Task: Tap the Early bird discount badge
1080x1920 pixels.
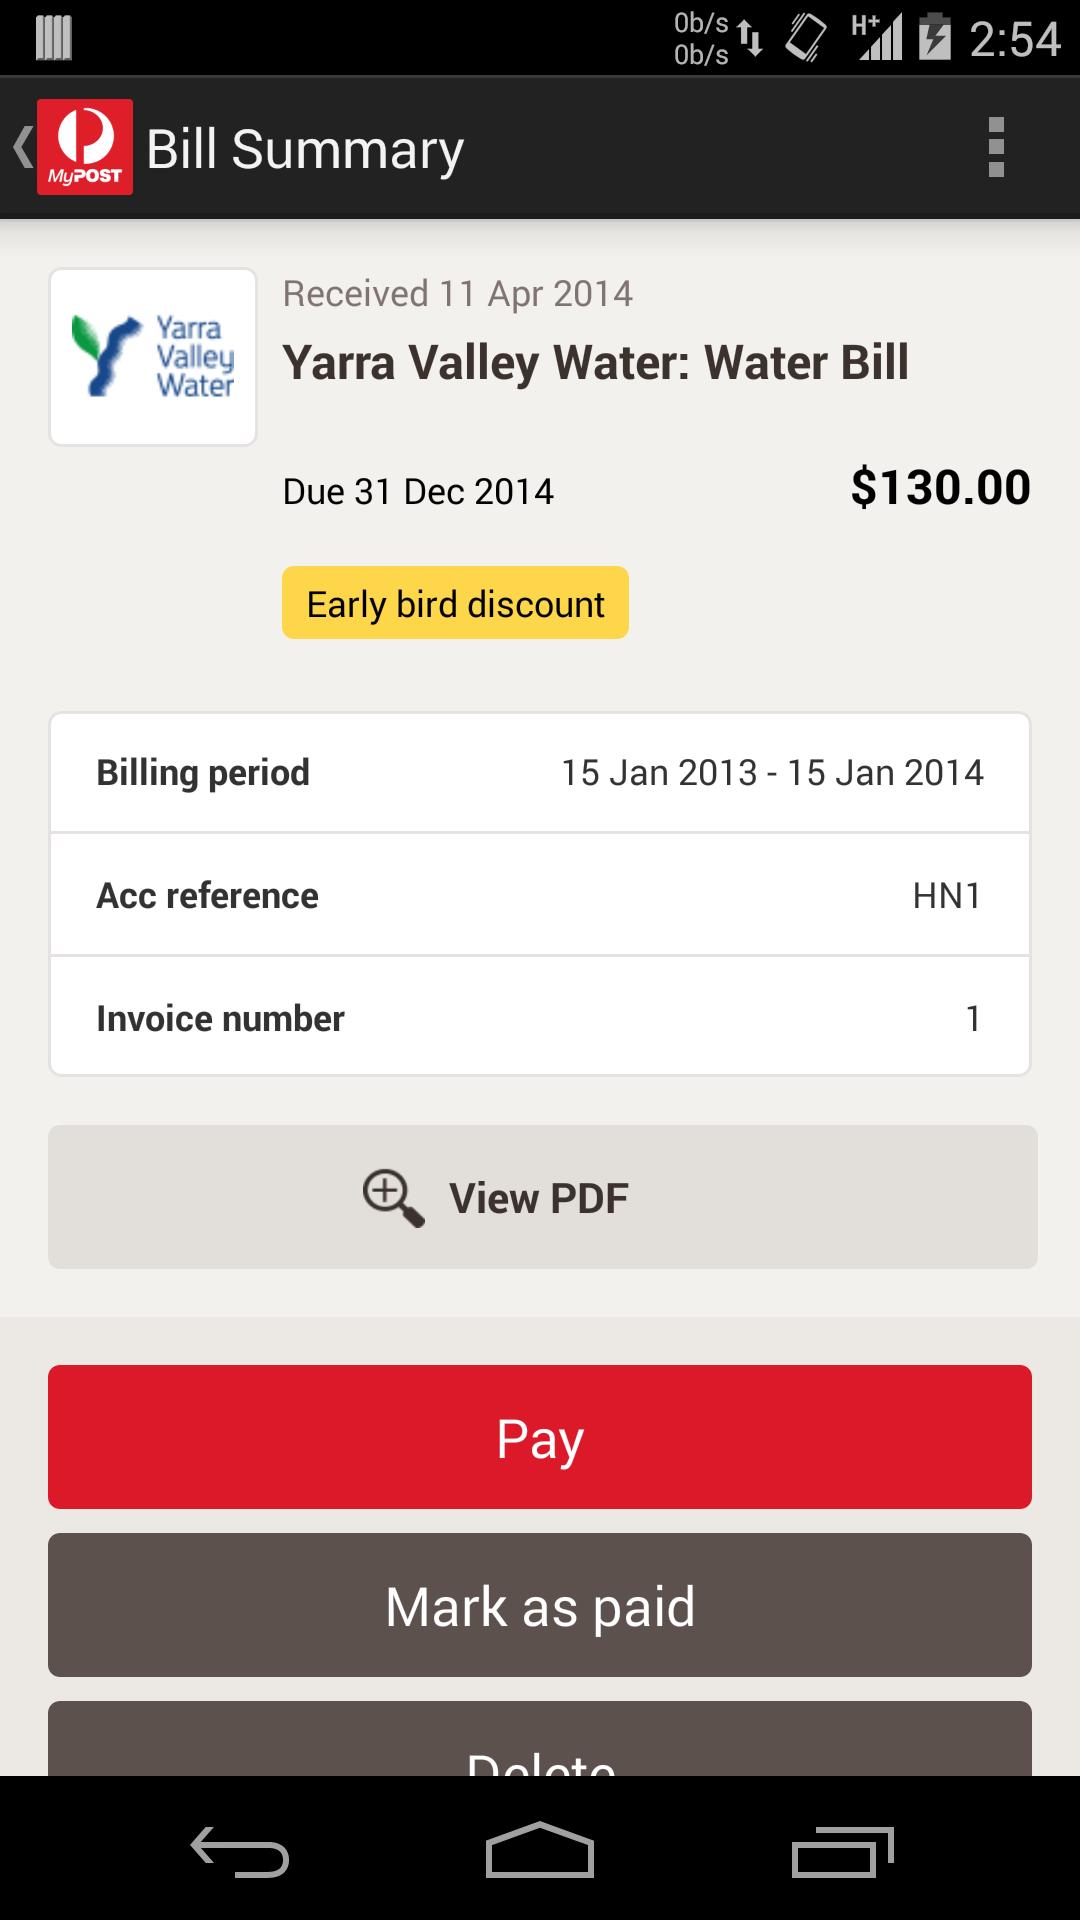Action: (455, 603)
